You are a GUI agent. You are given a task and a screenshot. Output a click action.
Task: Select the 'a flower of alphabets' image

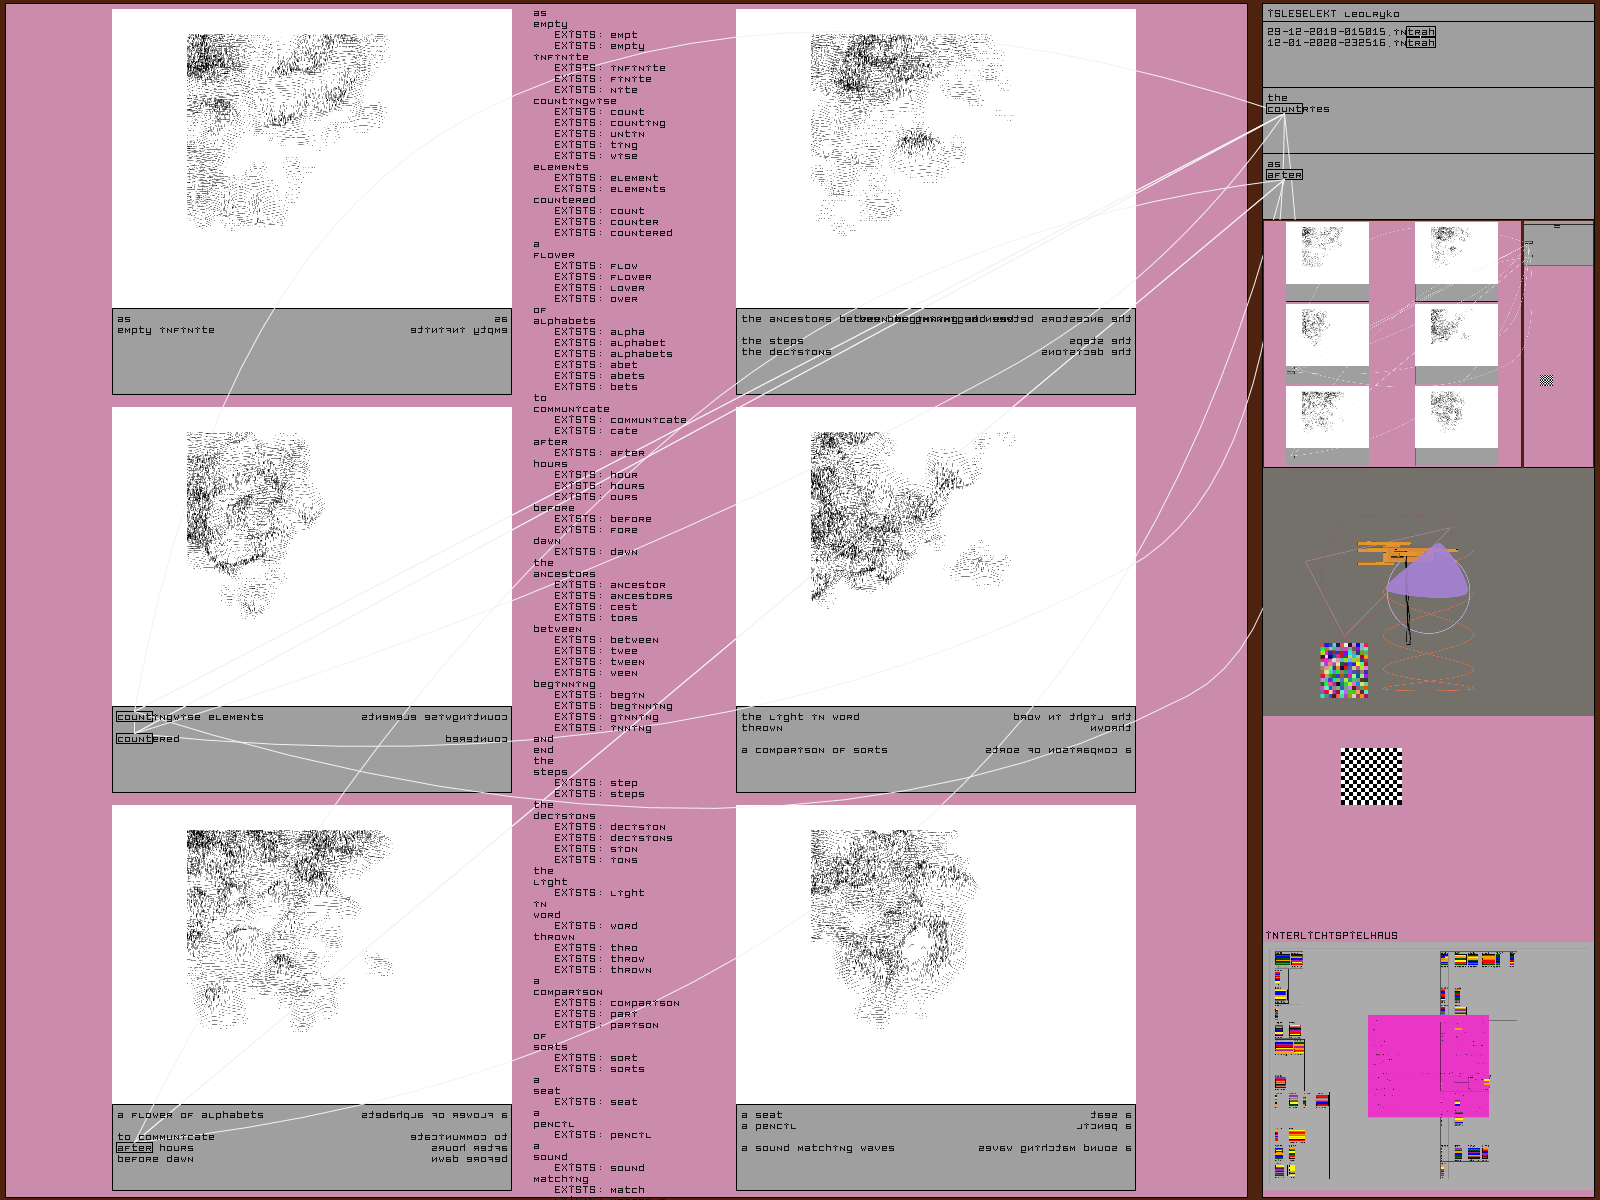click(x=312, y=954)
